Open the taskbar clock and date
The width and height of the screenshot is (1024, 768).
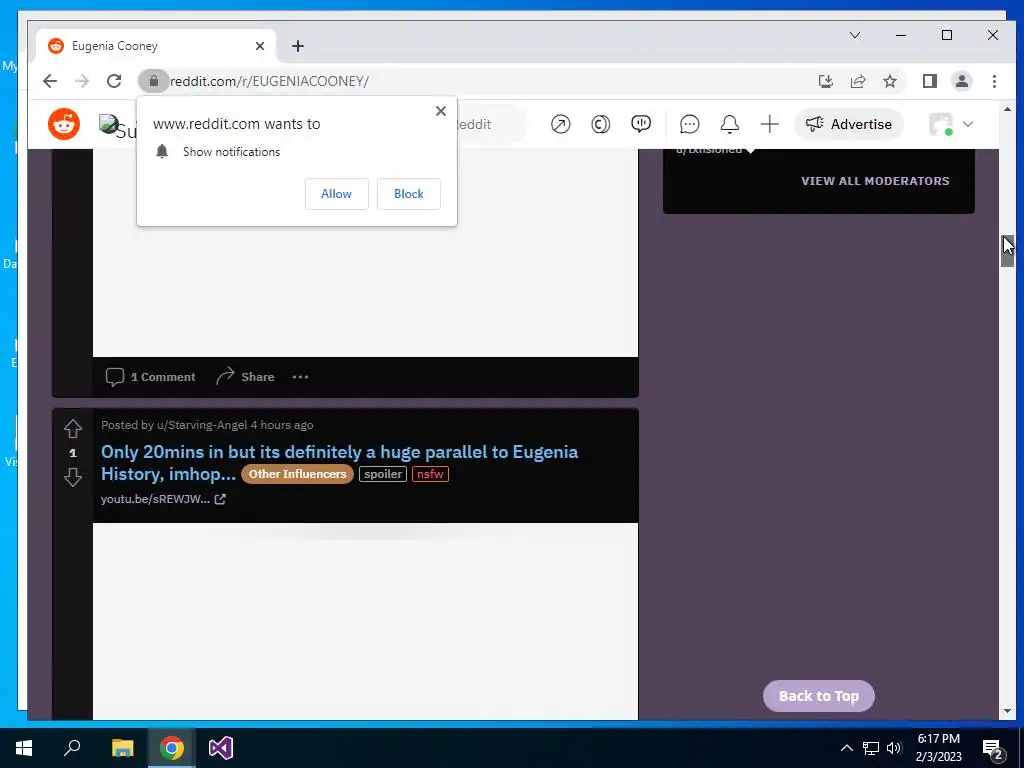[938, 748]
